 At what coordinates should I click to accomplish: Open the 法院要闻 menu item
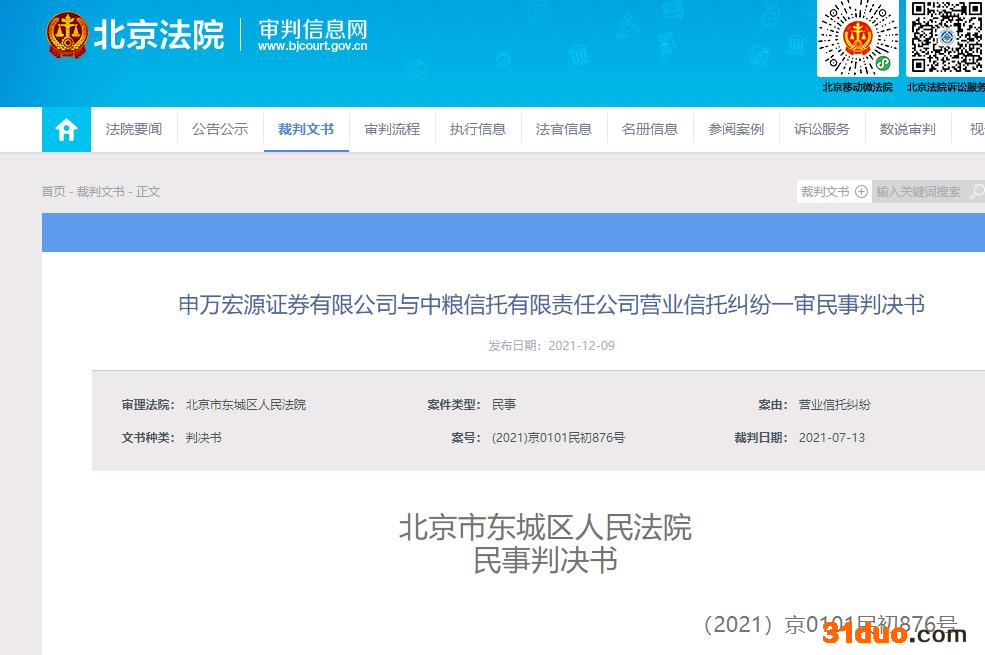coord(134,130)
